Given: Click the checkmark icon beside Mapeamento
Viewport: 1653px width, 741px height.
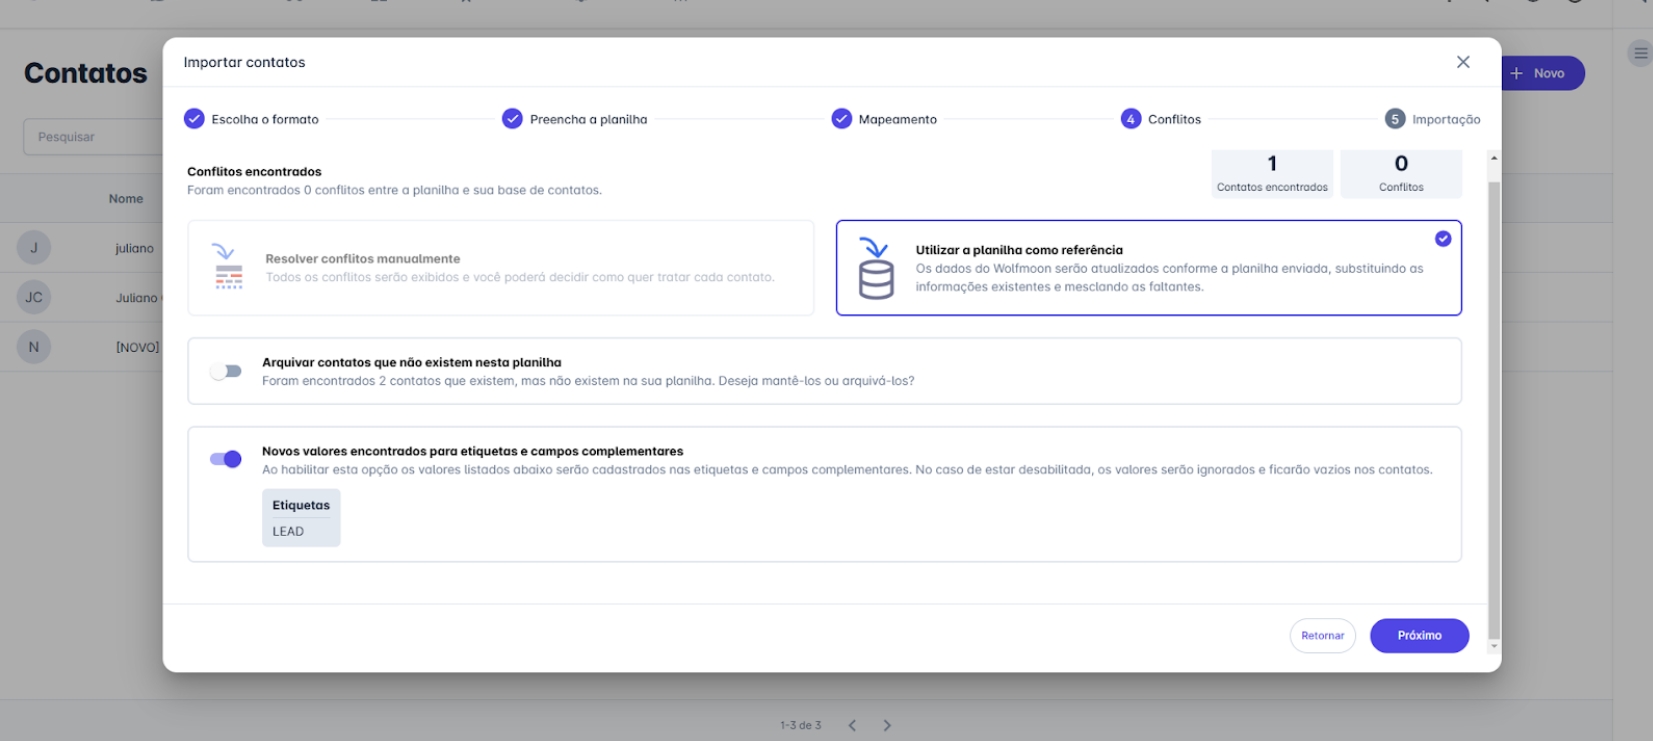Looking at the screenshot, I should coord(841,119).
